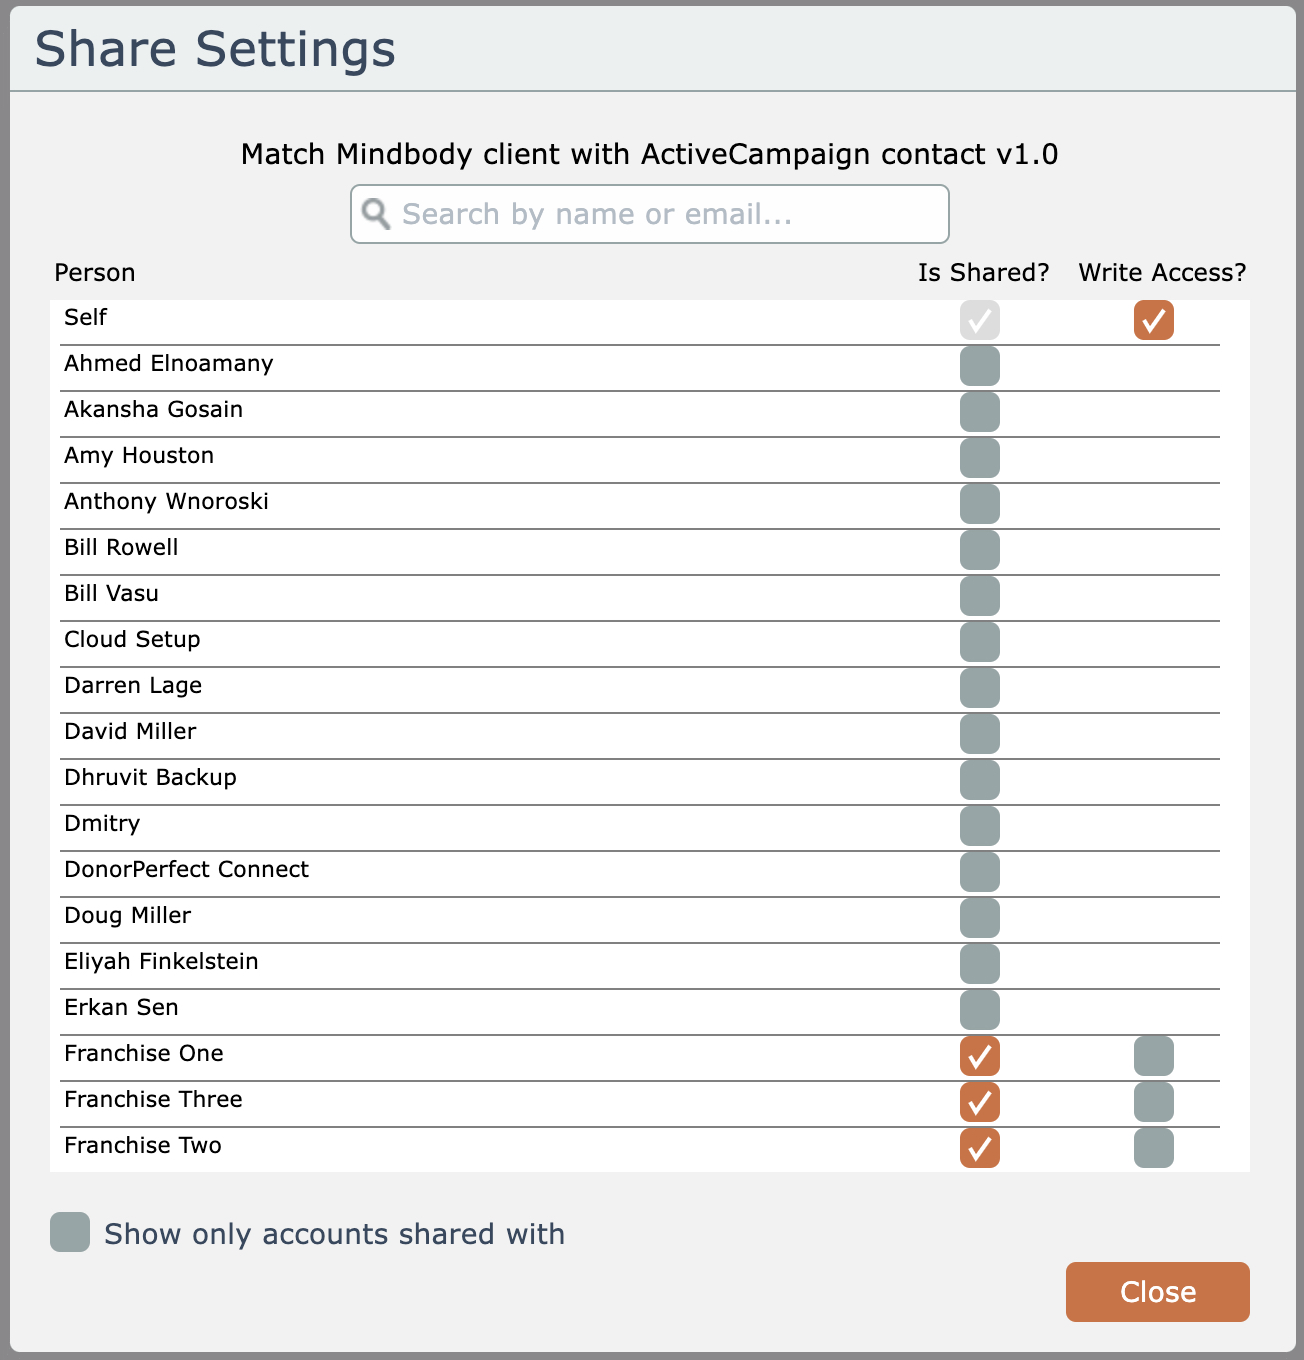Tick the share box for Erkan Sen

pos(979,1010)
